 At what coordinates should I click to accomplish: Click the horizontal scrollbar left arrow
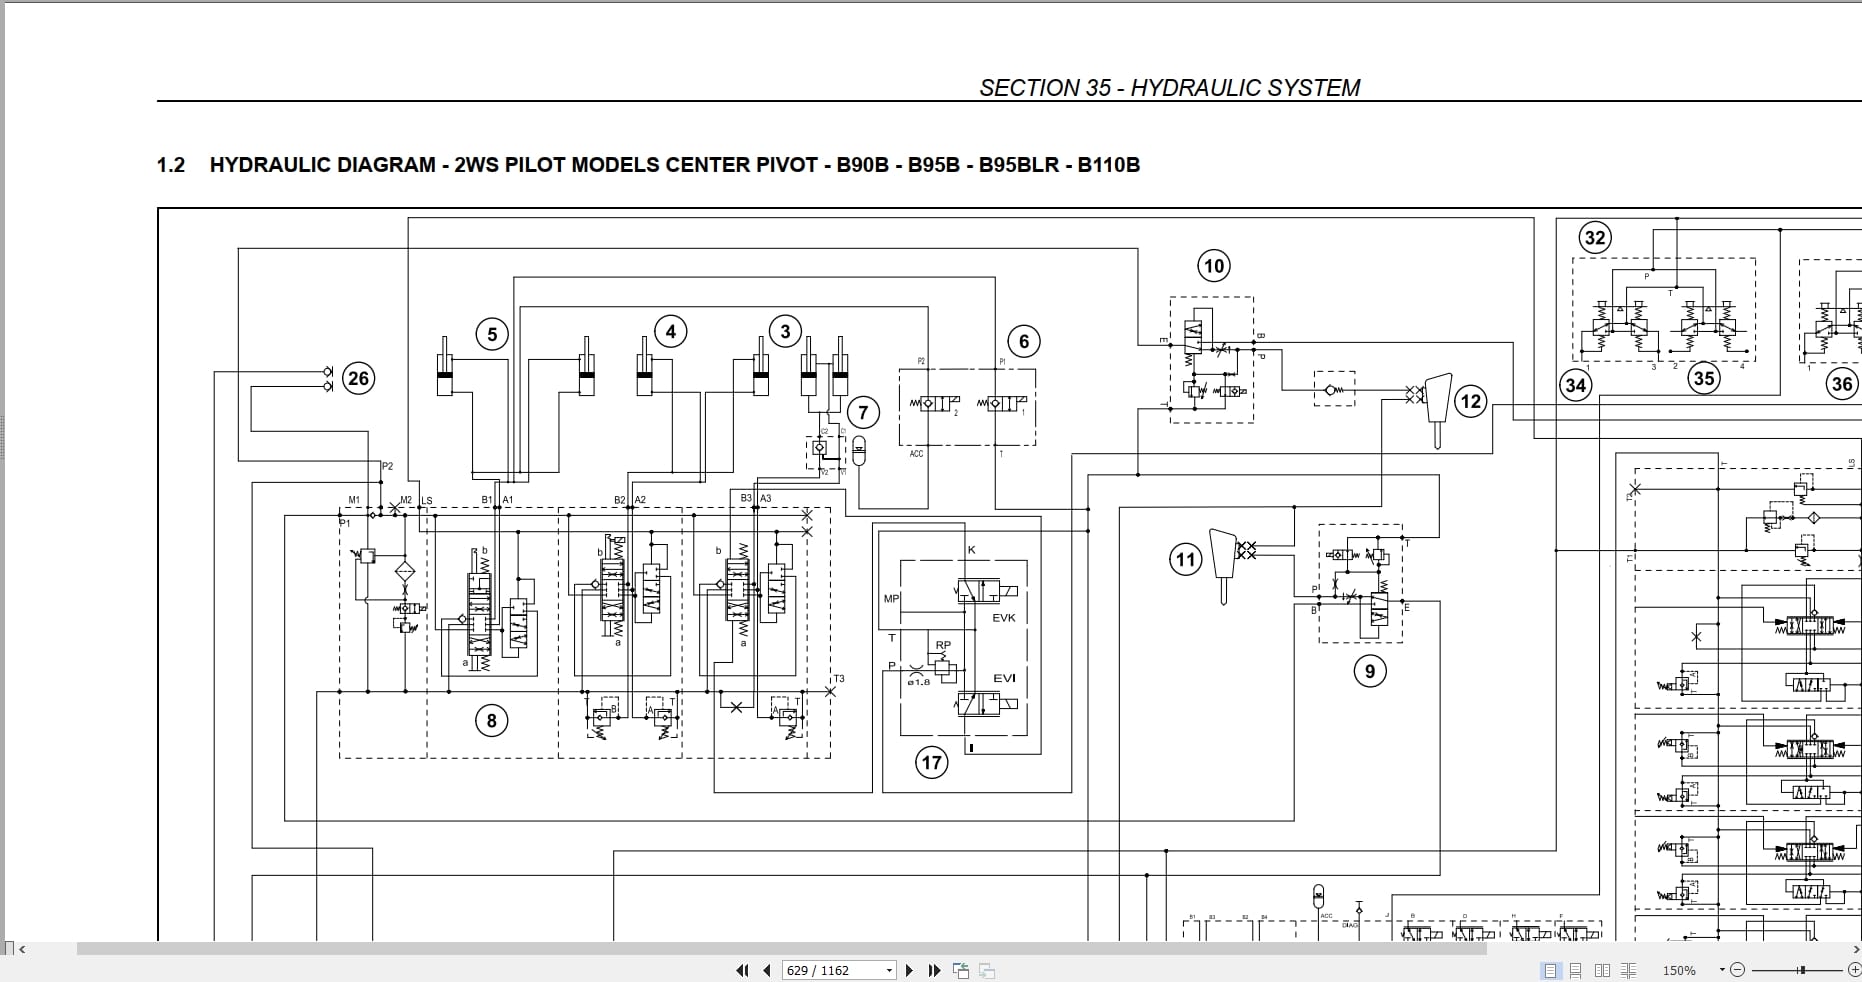pos(22,949)
